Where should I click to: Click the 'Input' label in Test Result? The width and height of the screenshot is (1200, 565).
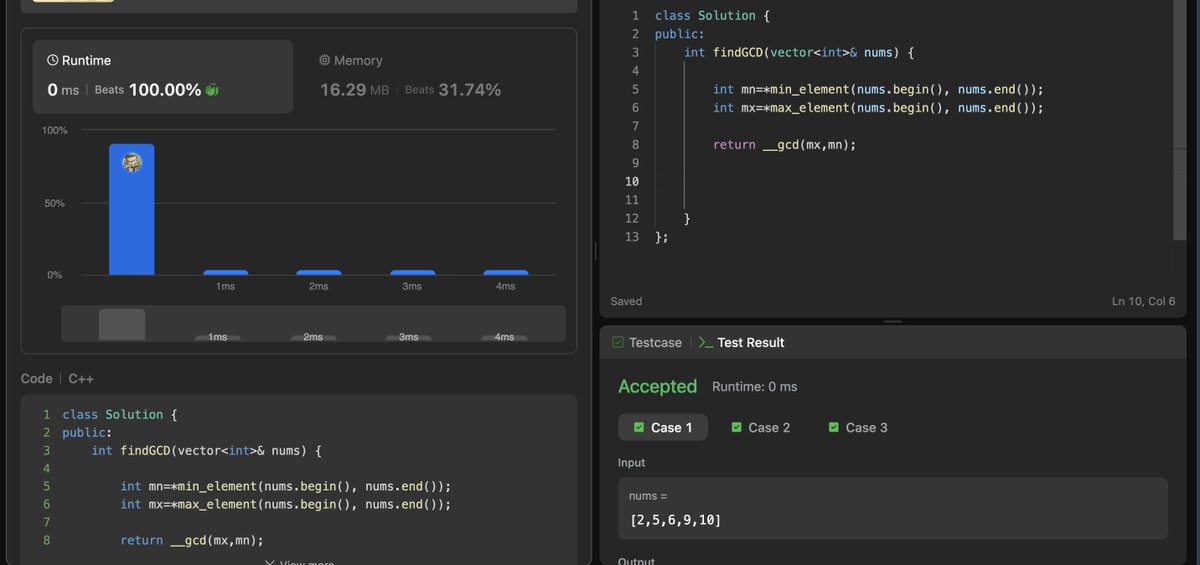point(632,463)
